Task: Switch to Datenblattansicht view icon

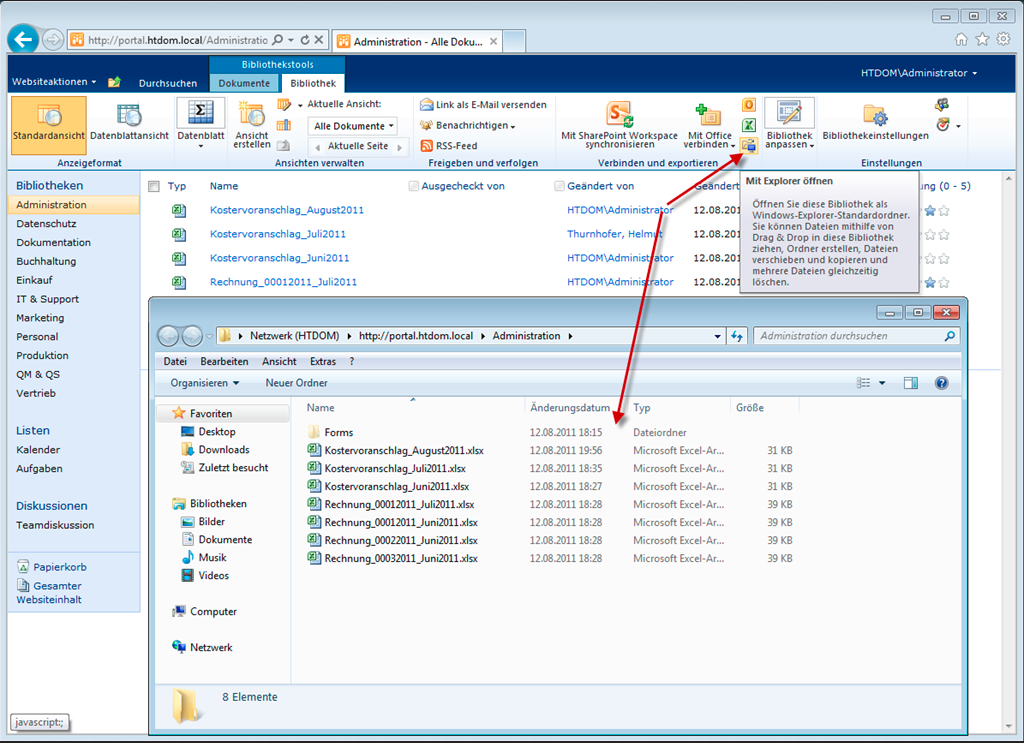Action: coord(129,115)
